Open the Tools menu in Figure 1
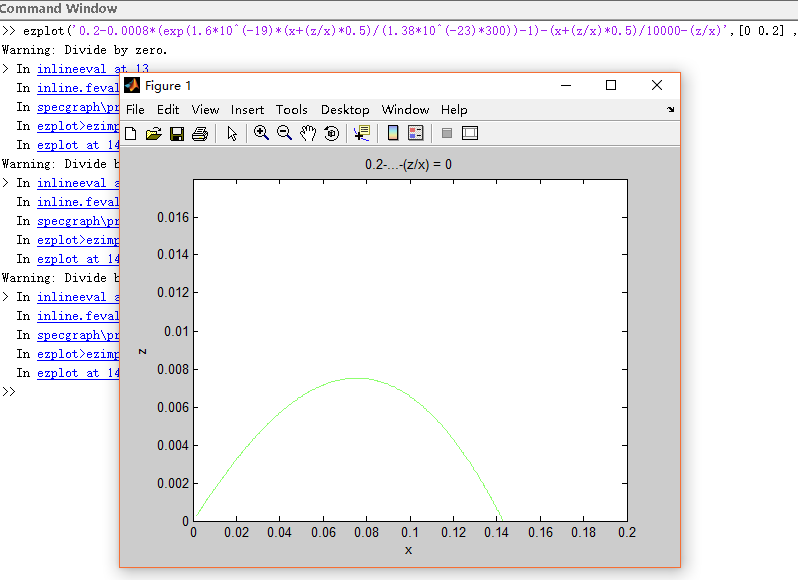 pyautogui.click(x=292, y=110)
